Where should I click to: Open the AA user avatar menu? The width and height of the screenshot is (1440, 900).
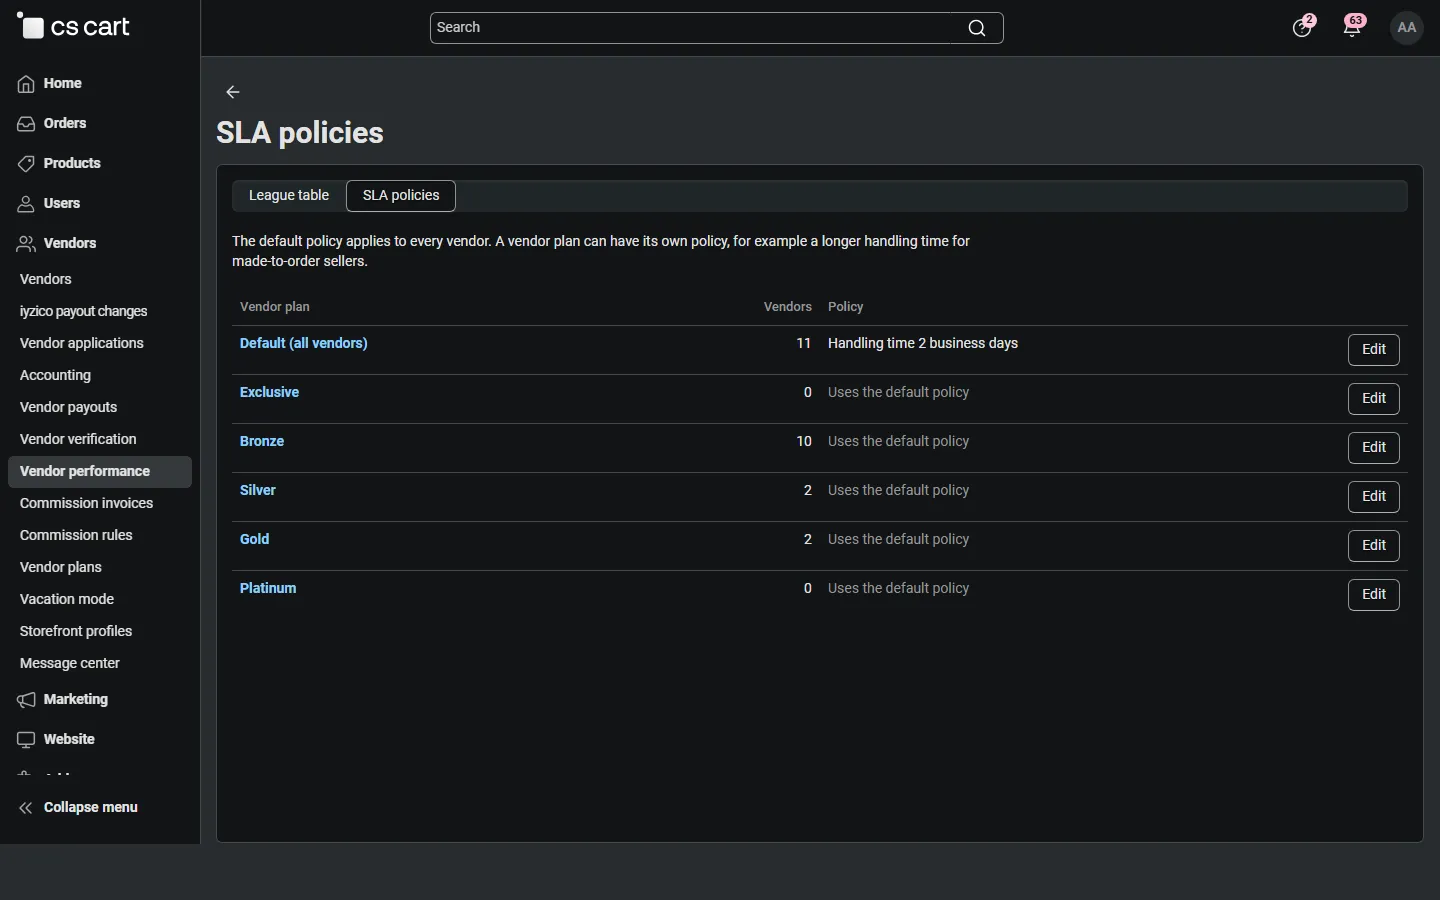(x=1408, y=28)
